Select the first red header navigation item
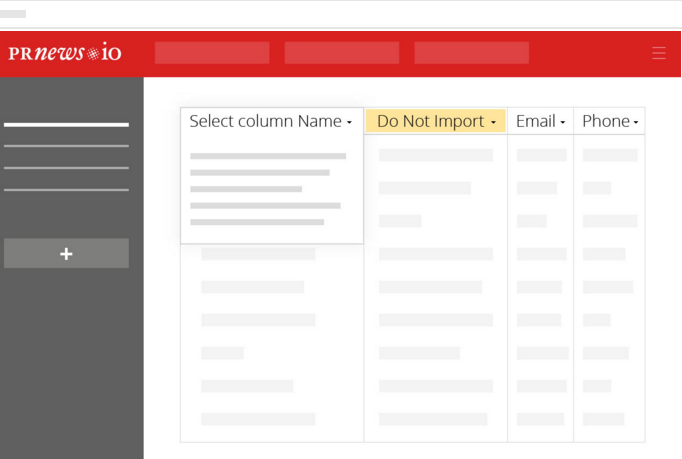The height and width of the screenshot is (459, 682). pos(212,53)
